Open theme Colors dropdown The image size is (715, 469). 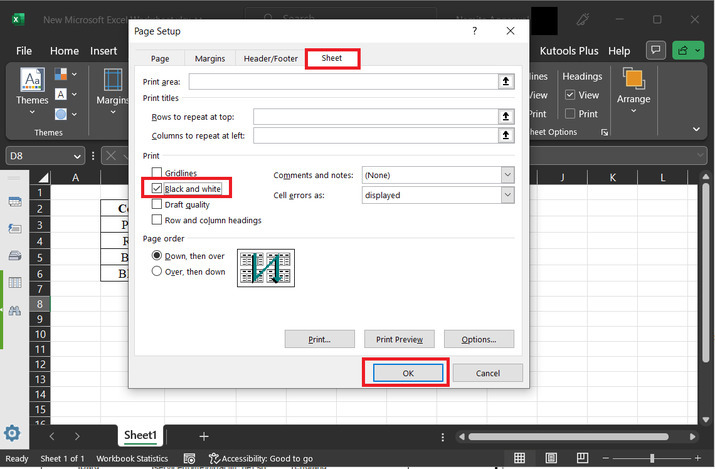click(x=66, y=74)
